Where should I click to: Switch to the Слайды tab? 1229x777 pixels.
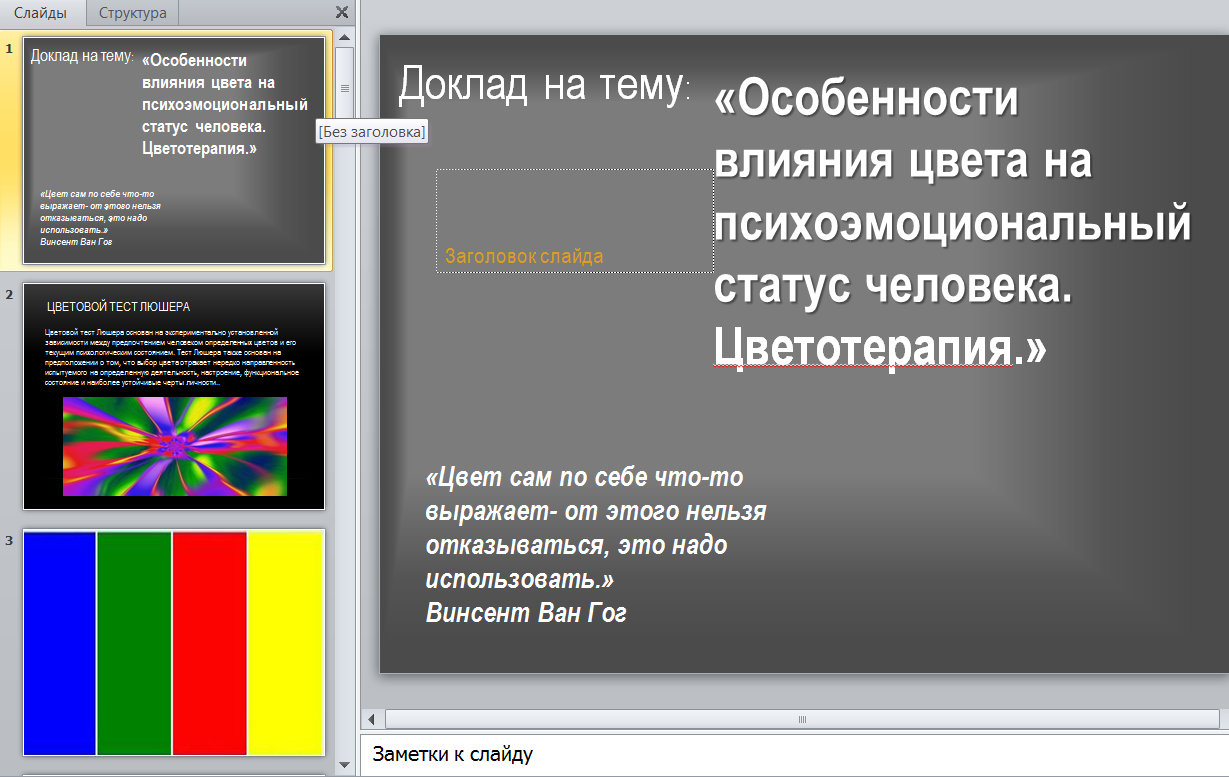tap(41, 13)
